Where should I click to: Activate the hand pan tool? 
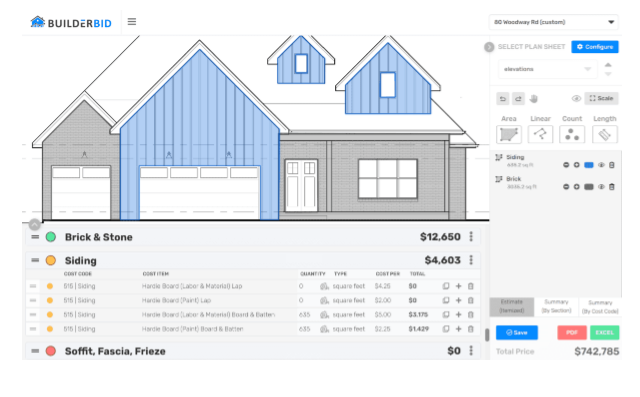click(533, 99)
